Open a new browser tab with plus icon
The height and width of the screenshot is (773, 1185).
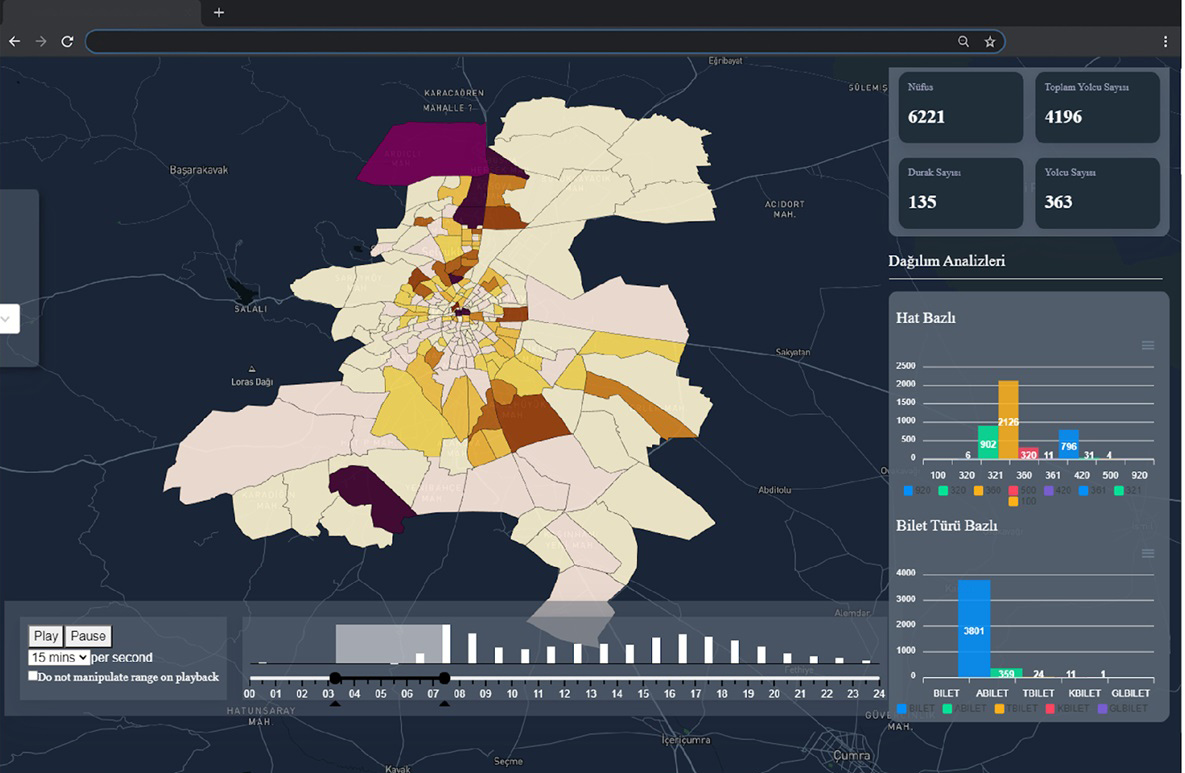pyautogui.click(x=219, y=13)
